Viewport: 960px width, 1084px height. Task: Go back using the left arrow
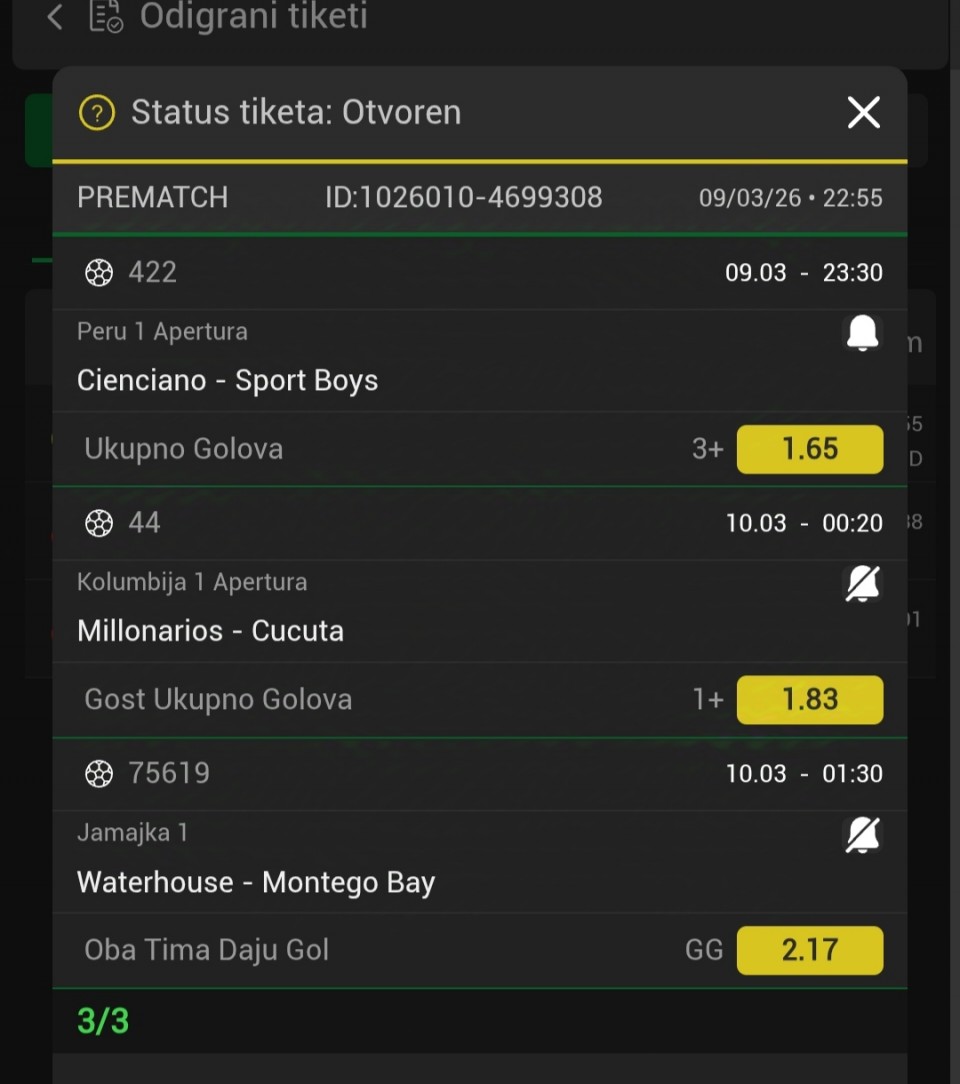point(55,17)
